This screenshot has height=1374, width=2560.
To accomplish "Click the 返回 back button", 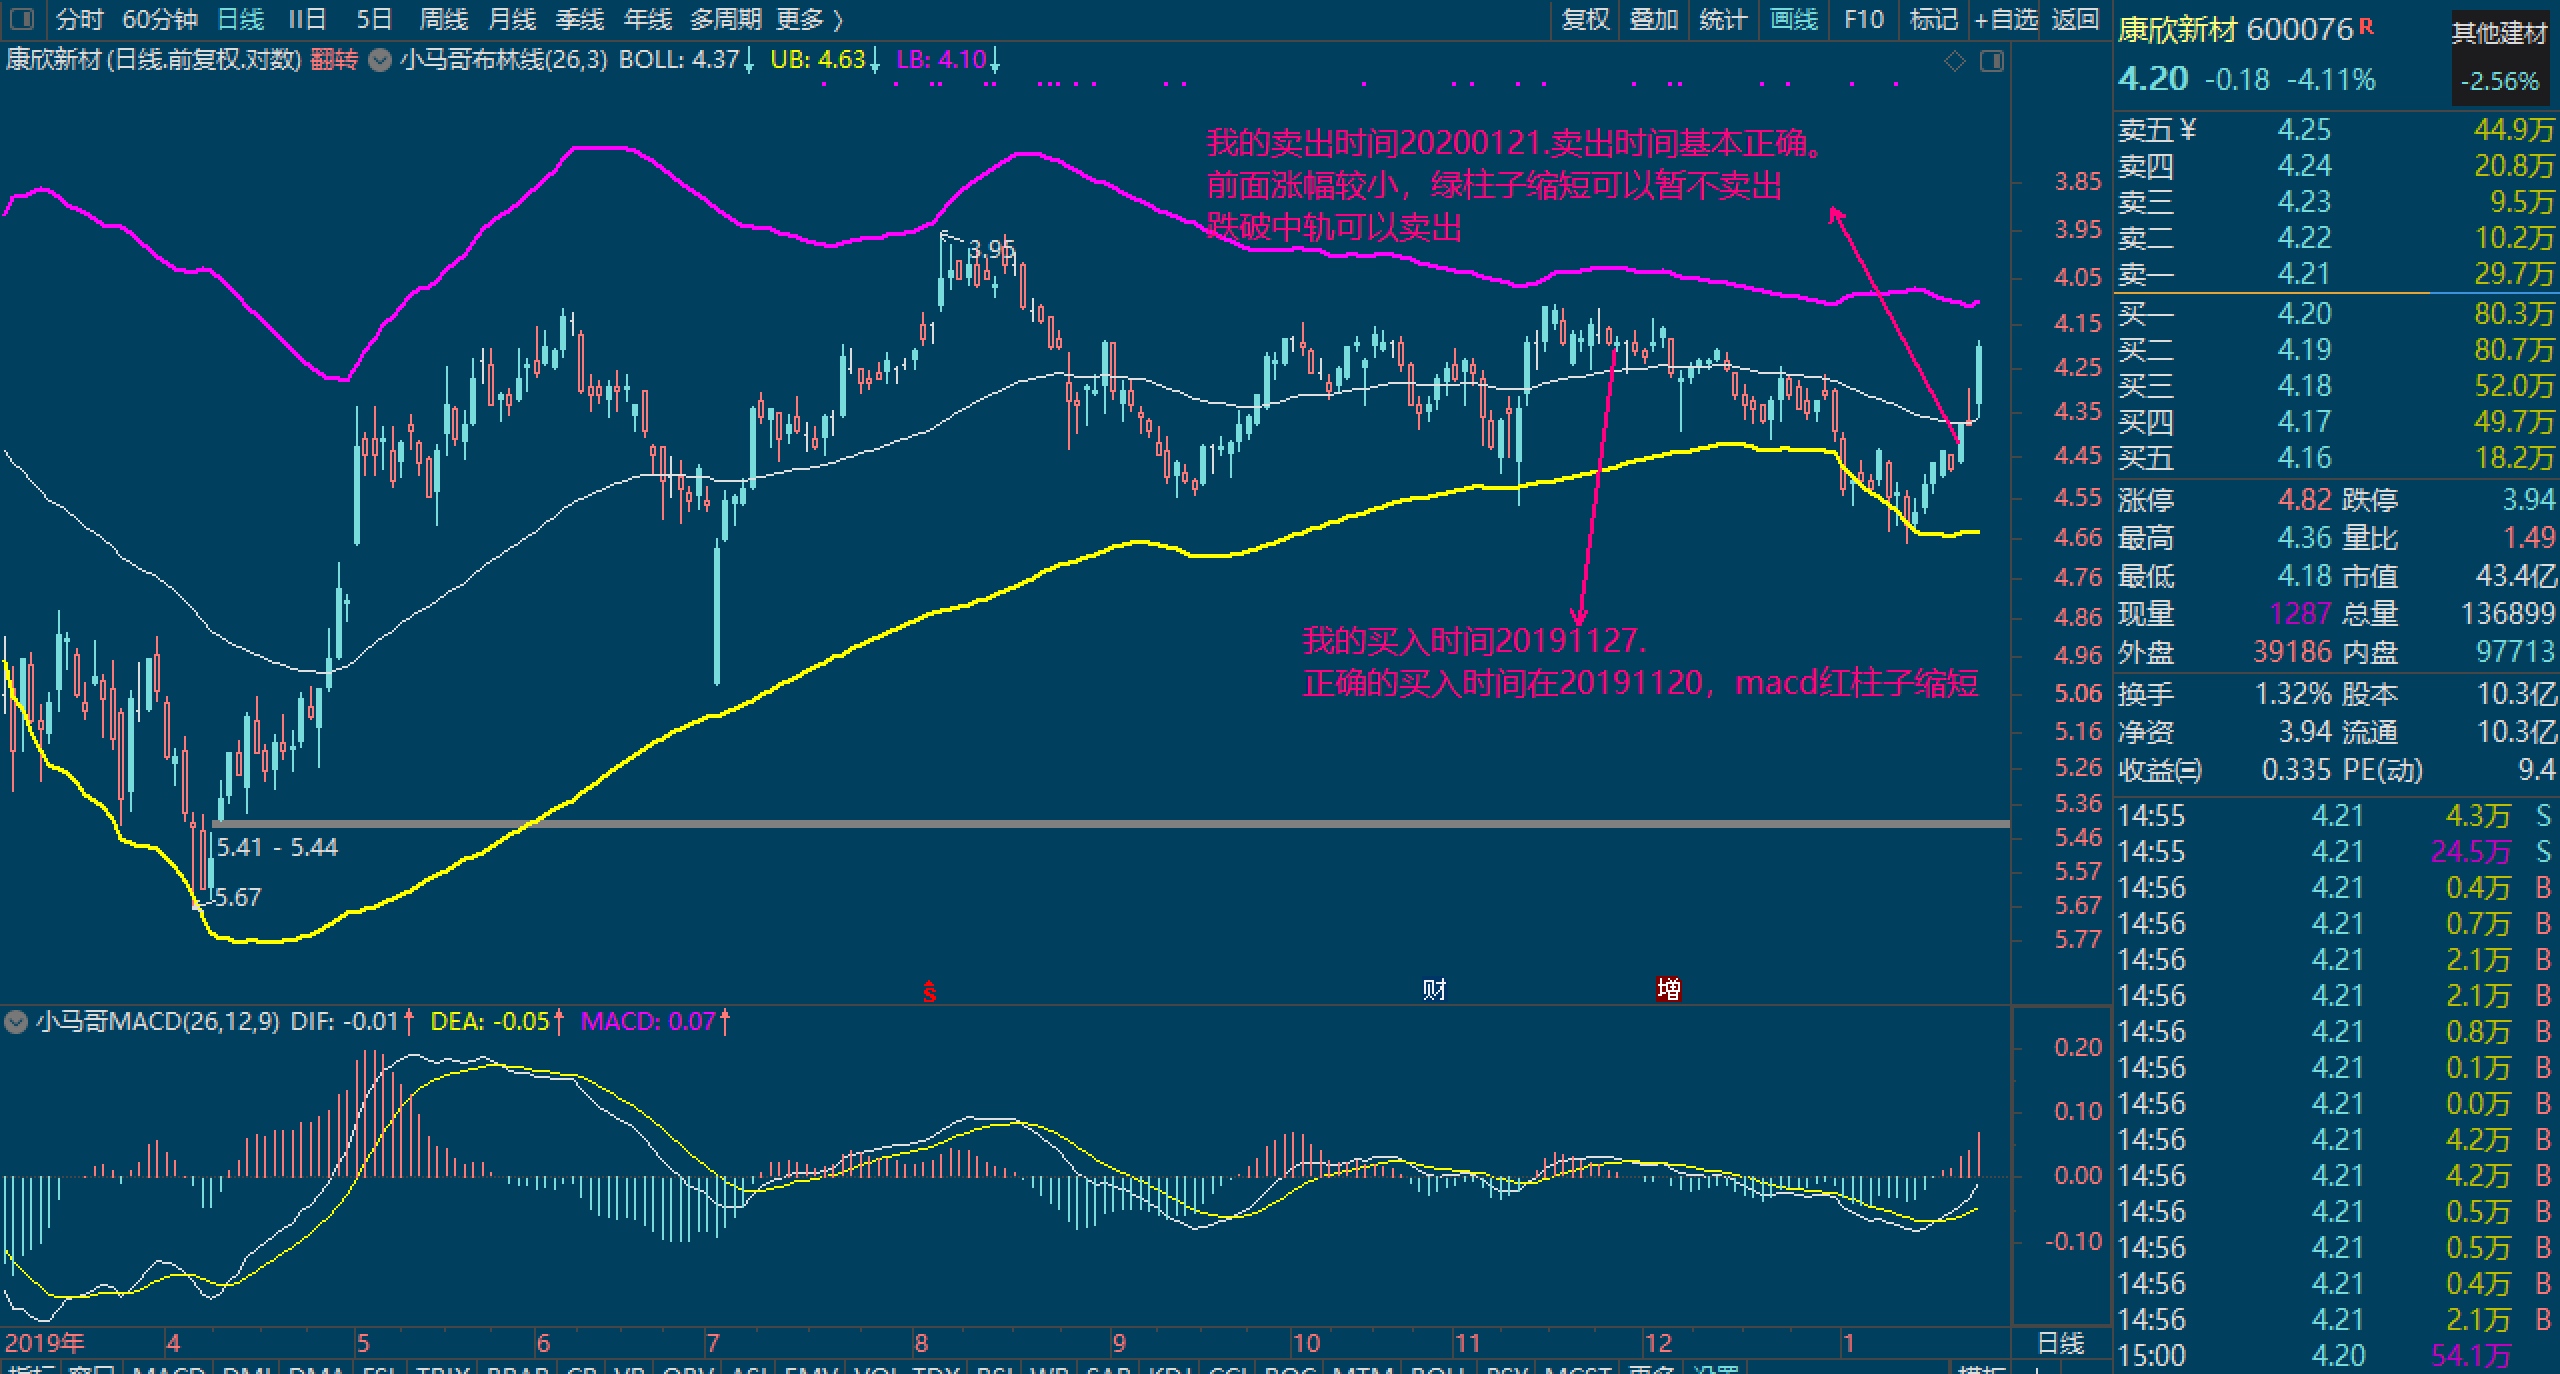I will tap(2075, 19).
